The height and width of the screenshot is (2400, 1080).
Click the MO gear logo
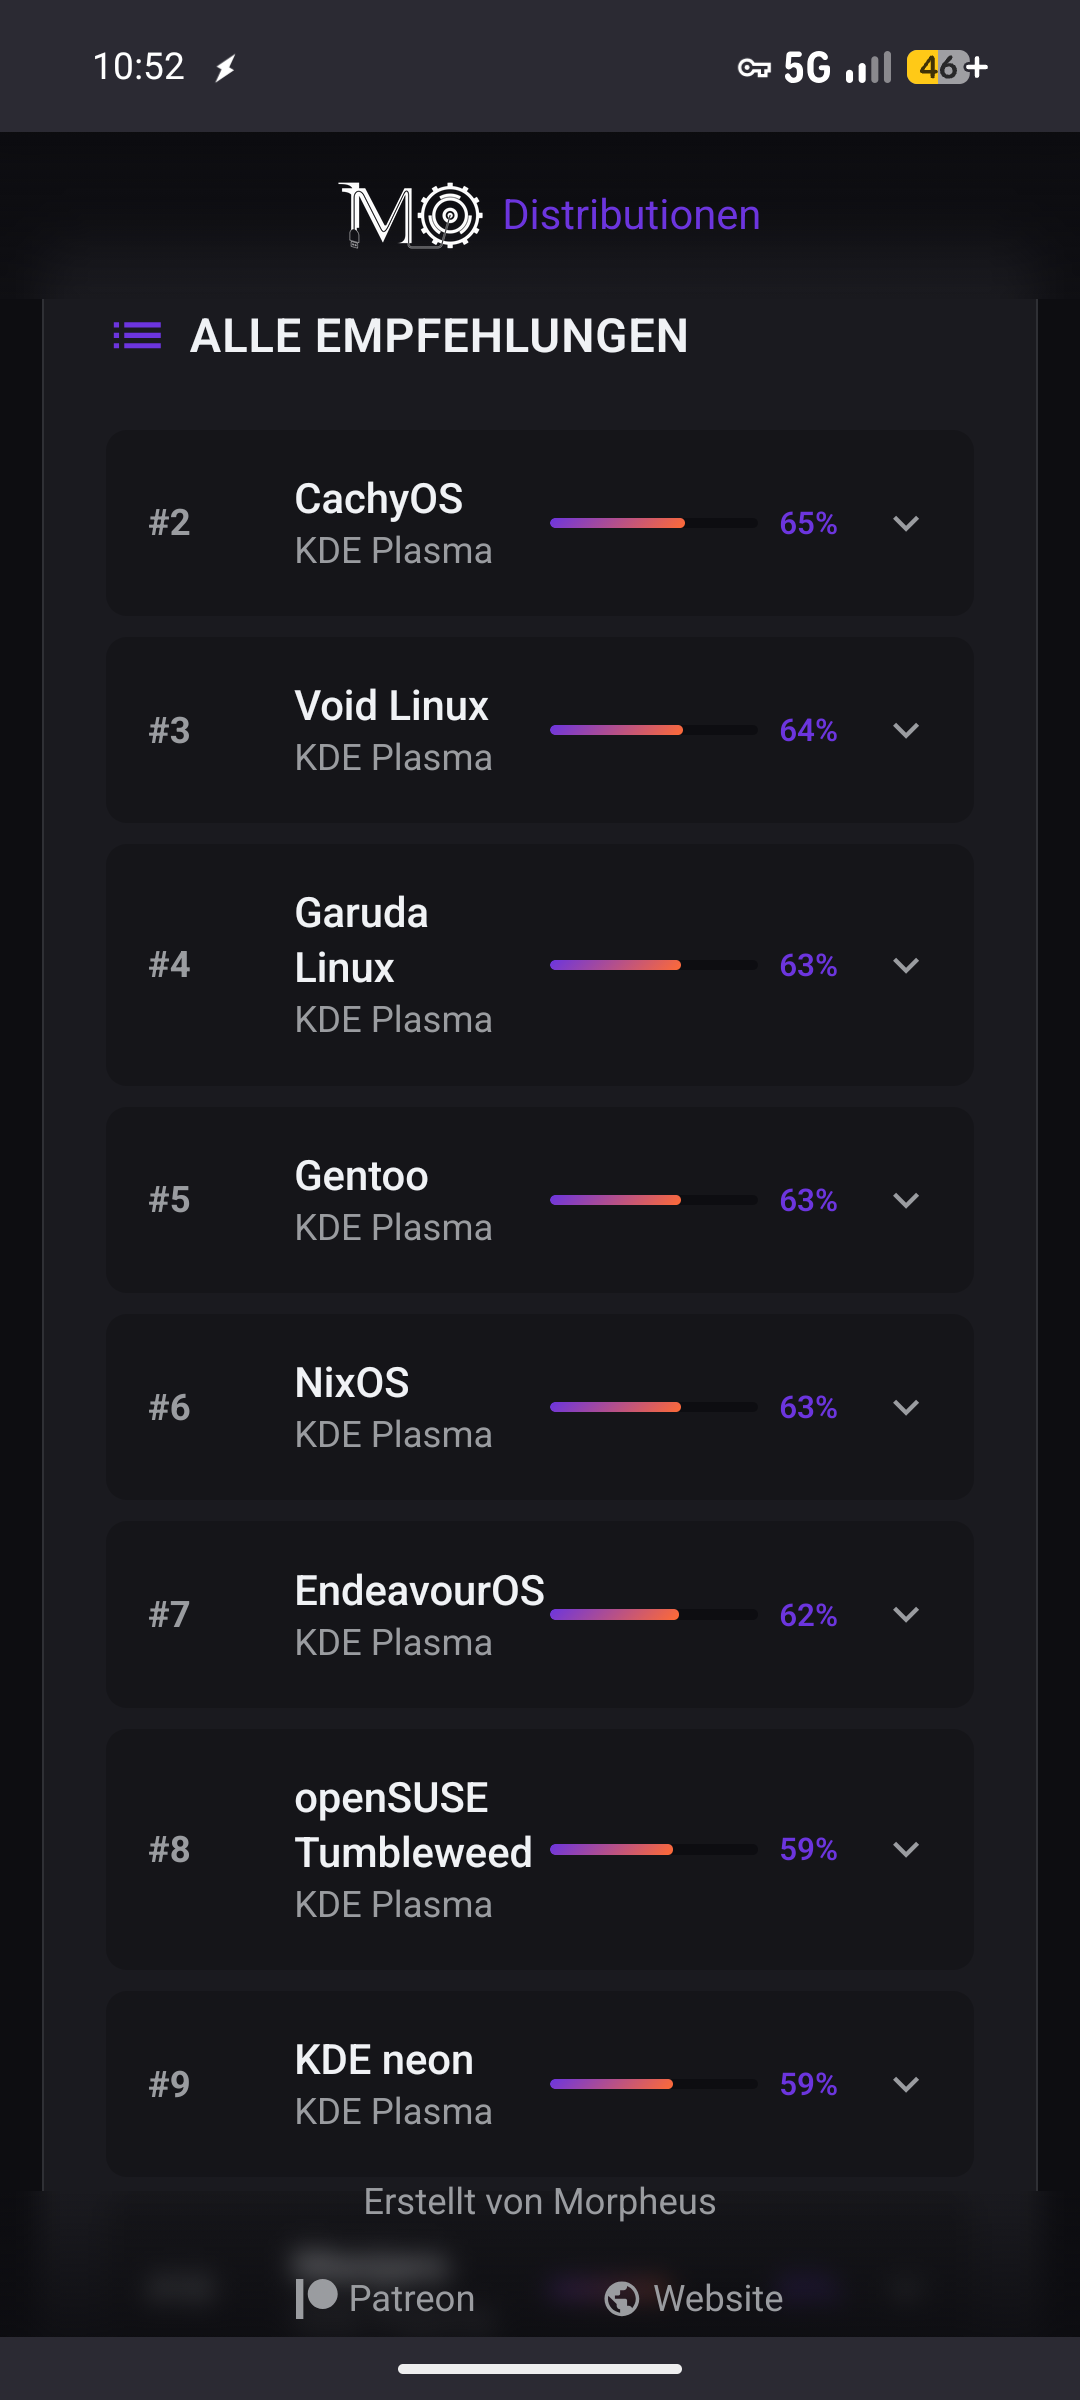[411, 215]
